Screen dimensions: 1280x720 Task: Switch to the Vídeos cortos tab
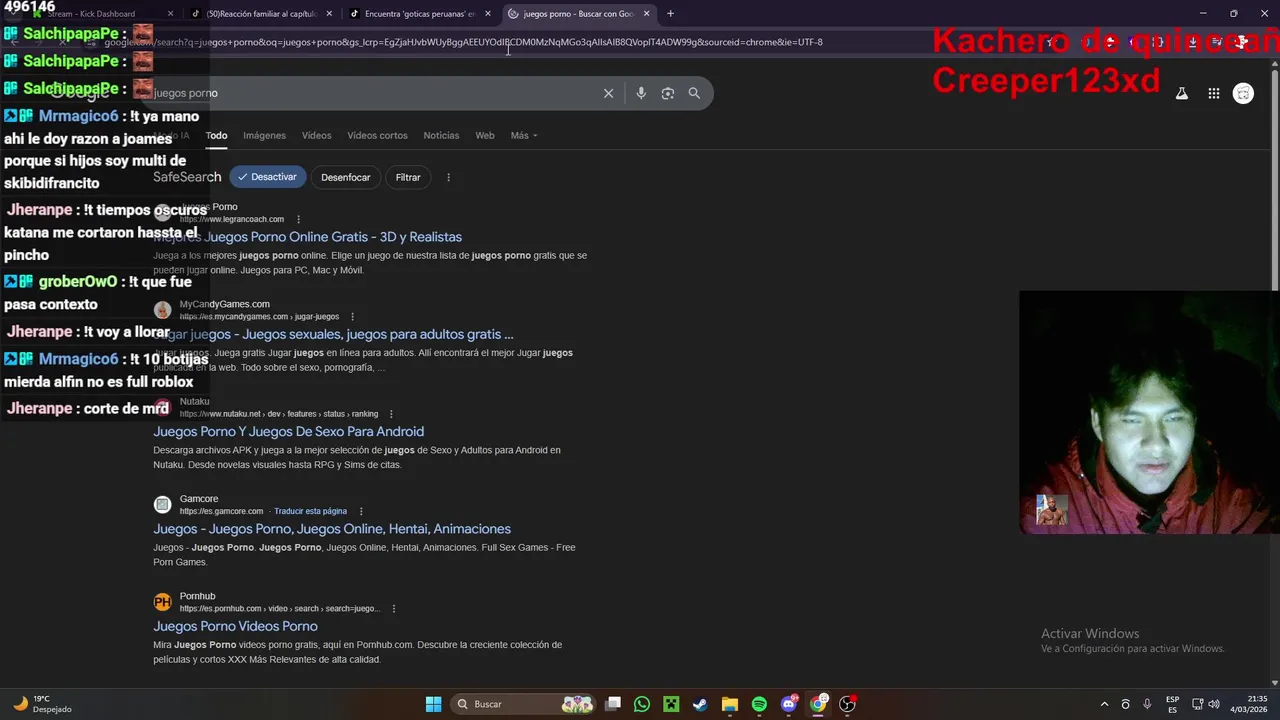[377, 135]
